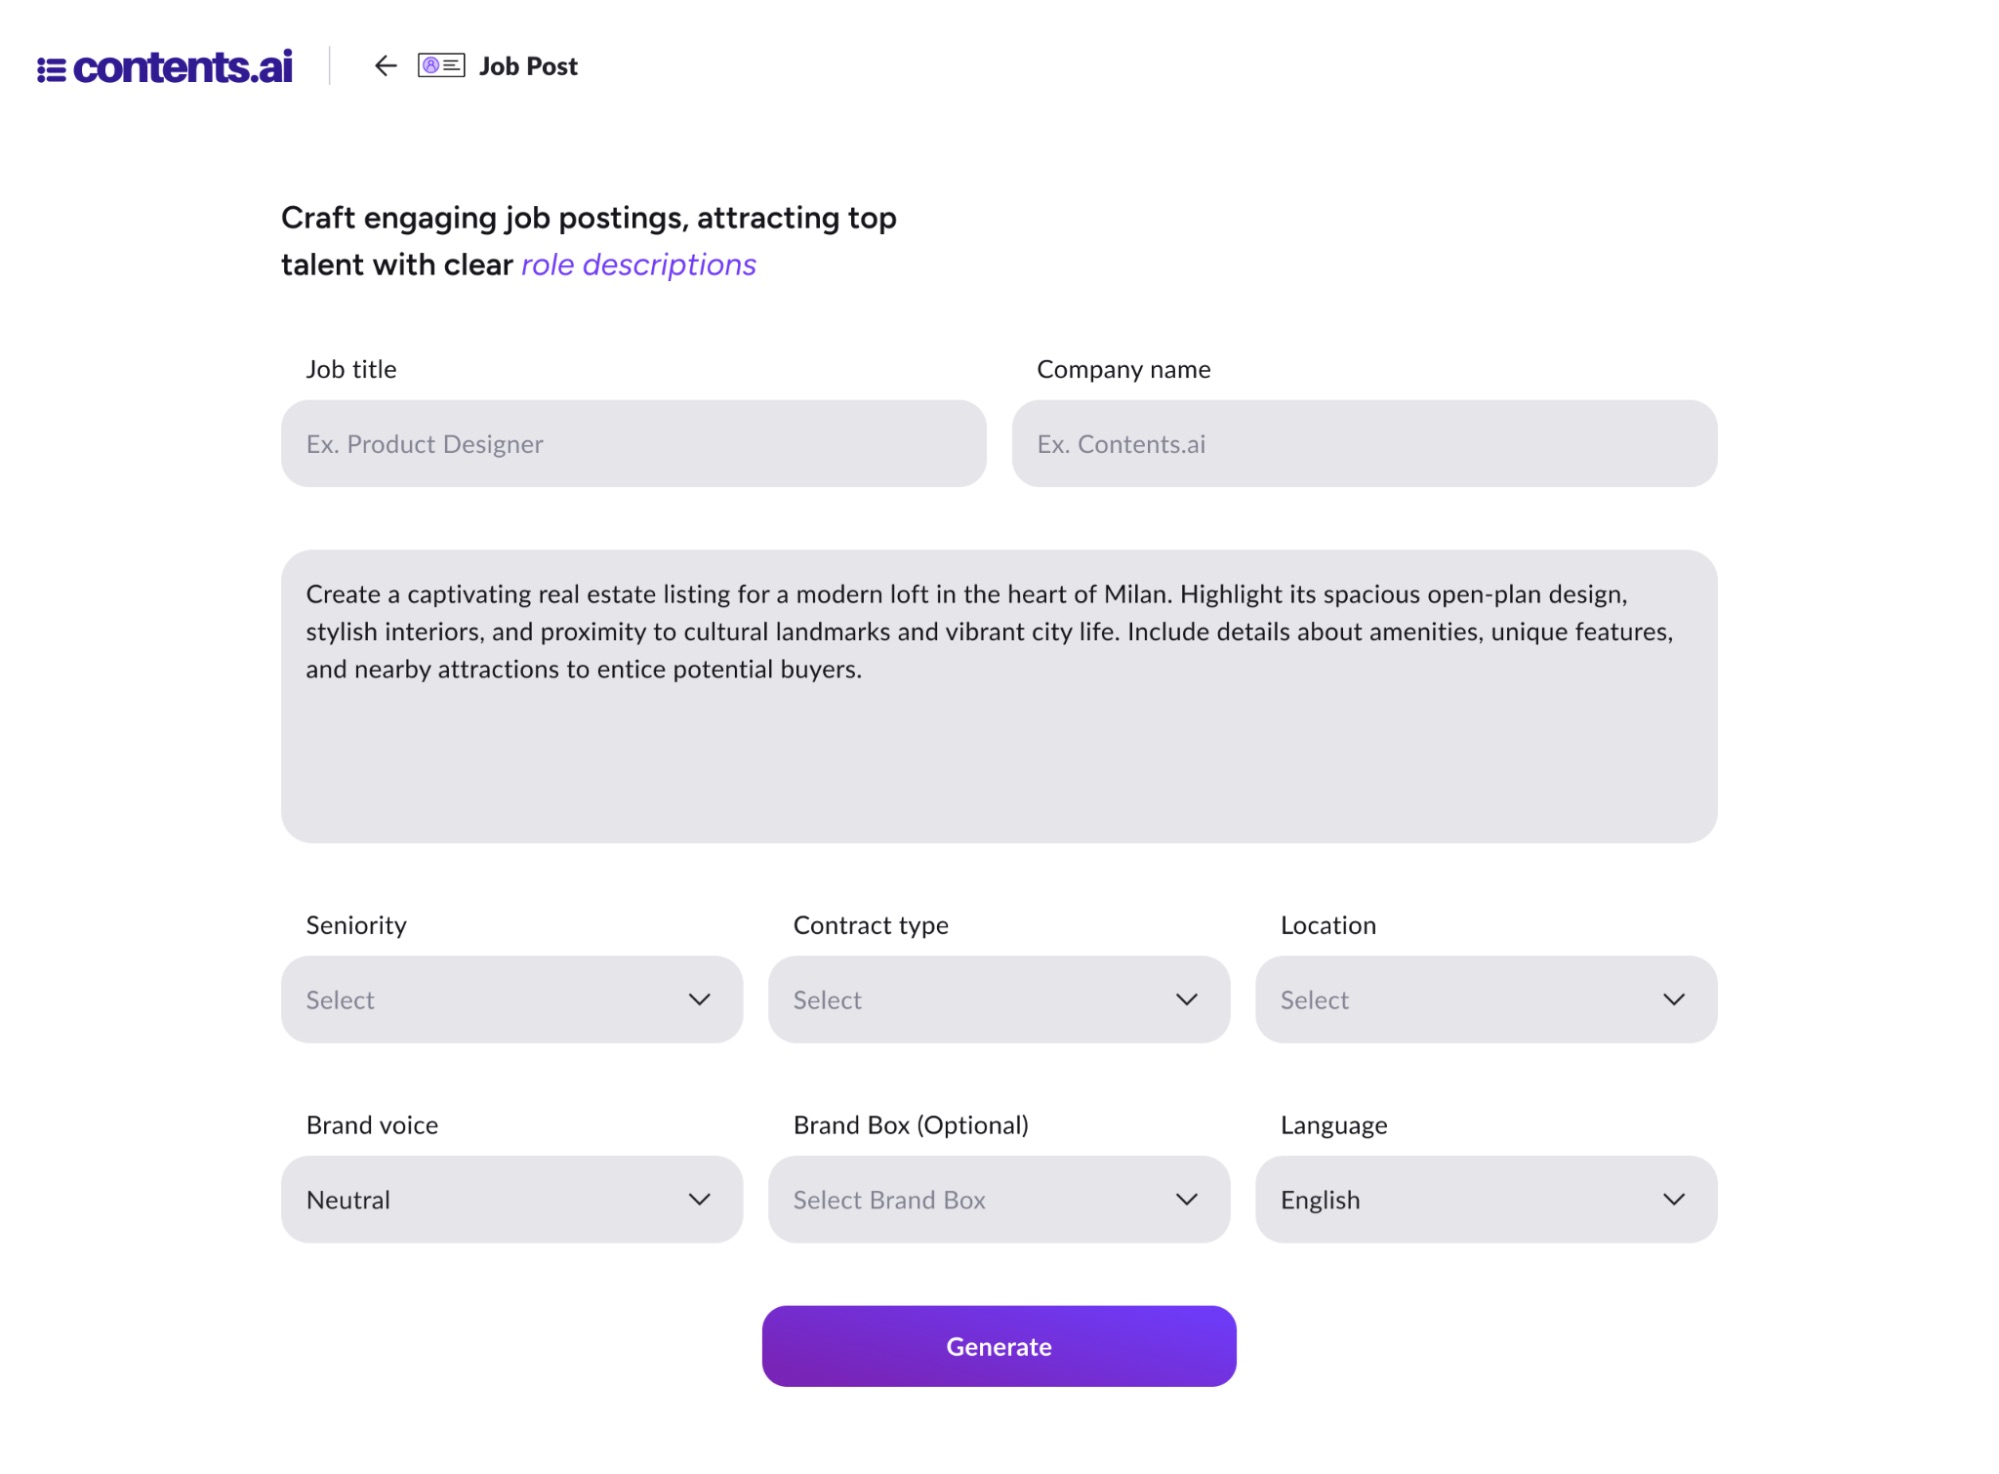Image resolution: width=1999 pixels, height=1474 pixels.
Task: Focus the Company name field
Action: pyautogui.click(x=1364, y=444)
